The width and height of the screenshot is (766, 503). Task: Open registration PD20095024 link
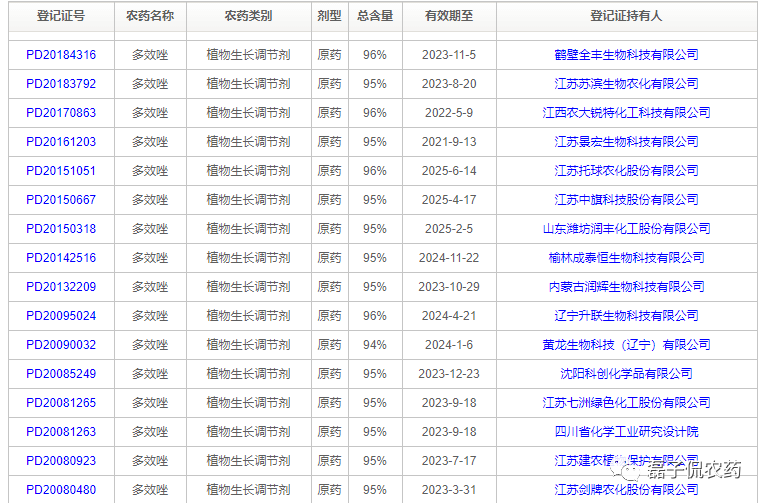coord(61,316)
